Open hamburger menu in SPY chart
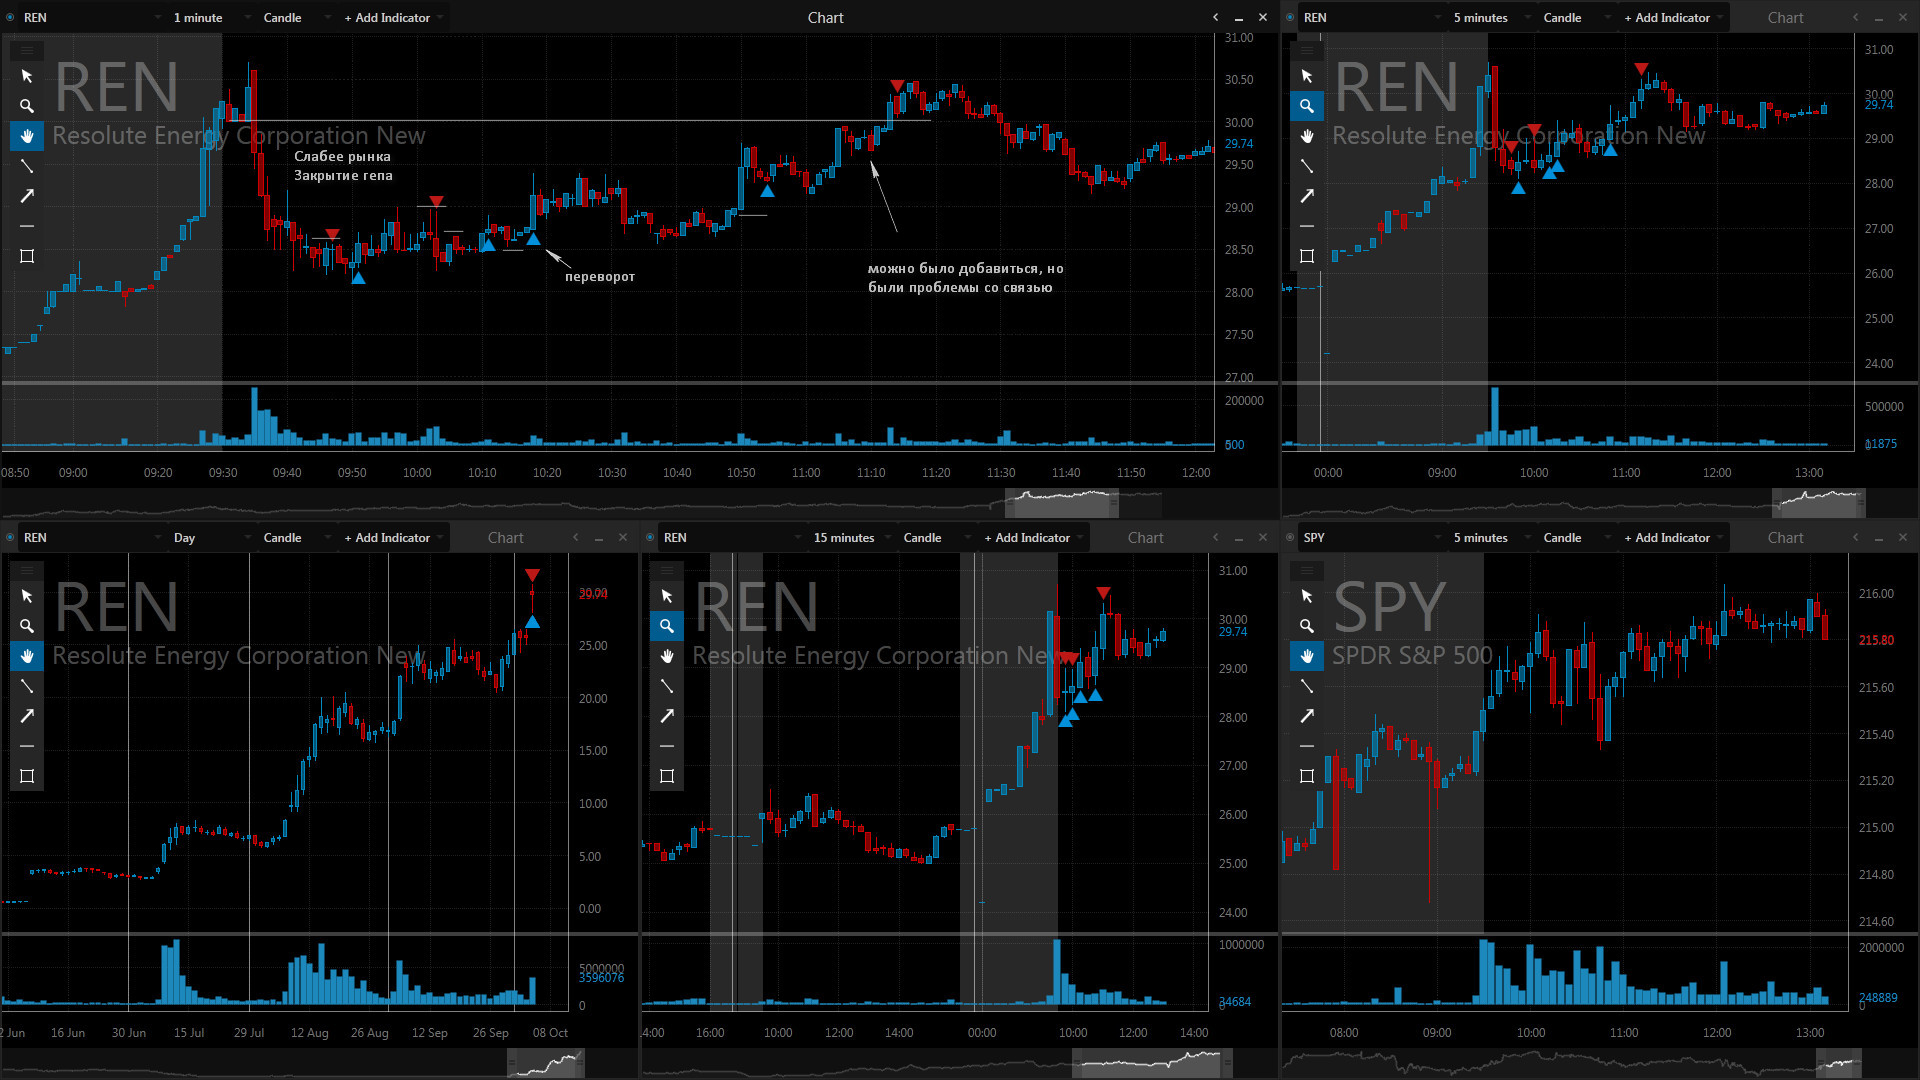The height and width of the screenshot is (1080, 1920). click(1307, 569)
